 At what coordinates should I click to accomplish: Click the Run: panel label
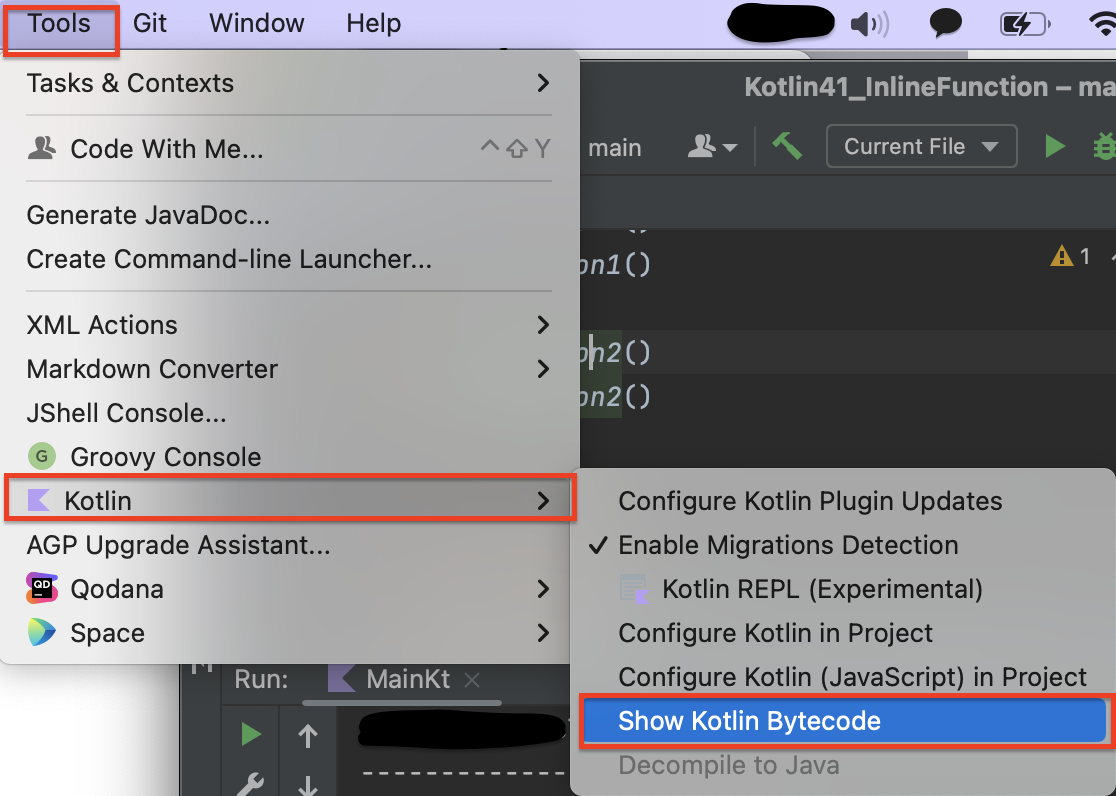261,679
